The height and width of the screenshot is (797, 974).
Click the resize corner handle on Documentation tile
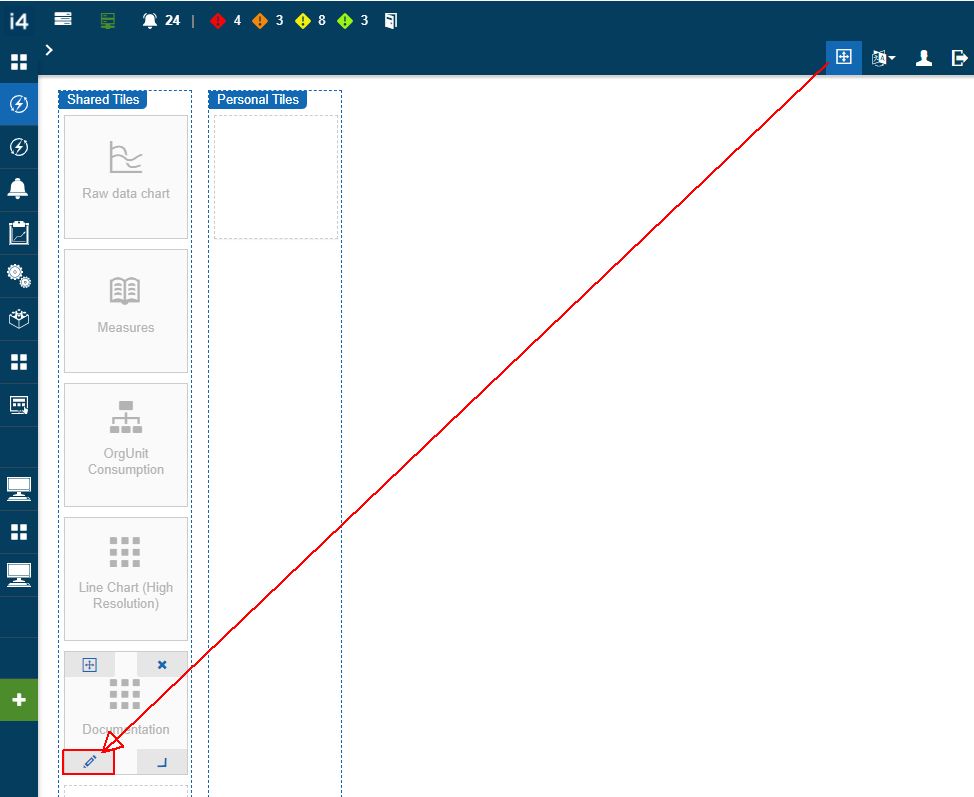(162, 762)
